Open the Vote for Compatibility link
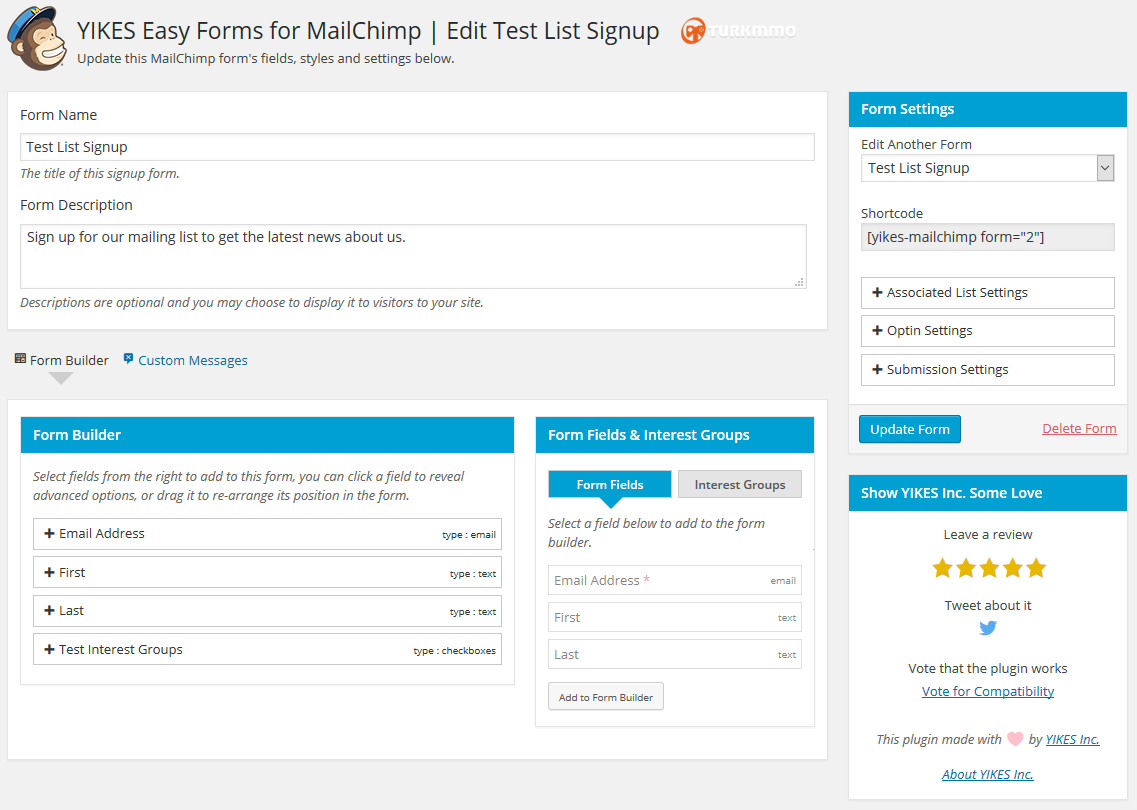 (988, 691)
